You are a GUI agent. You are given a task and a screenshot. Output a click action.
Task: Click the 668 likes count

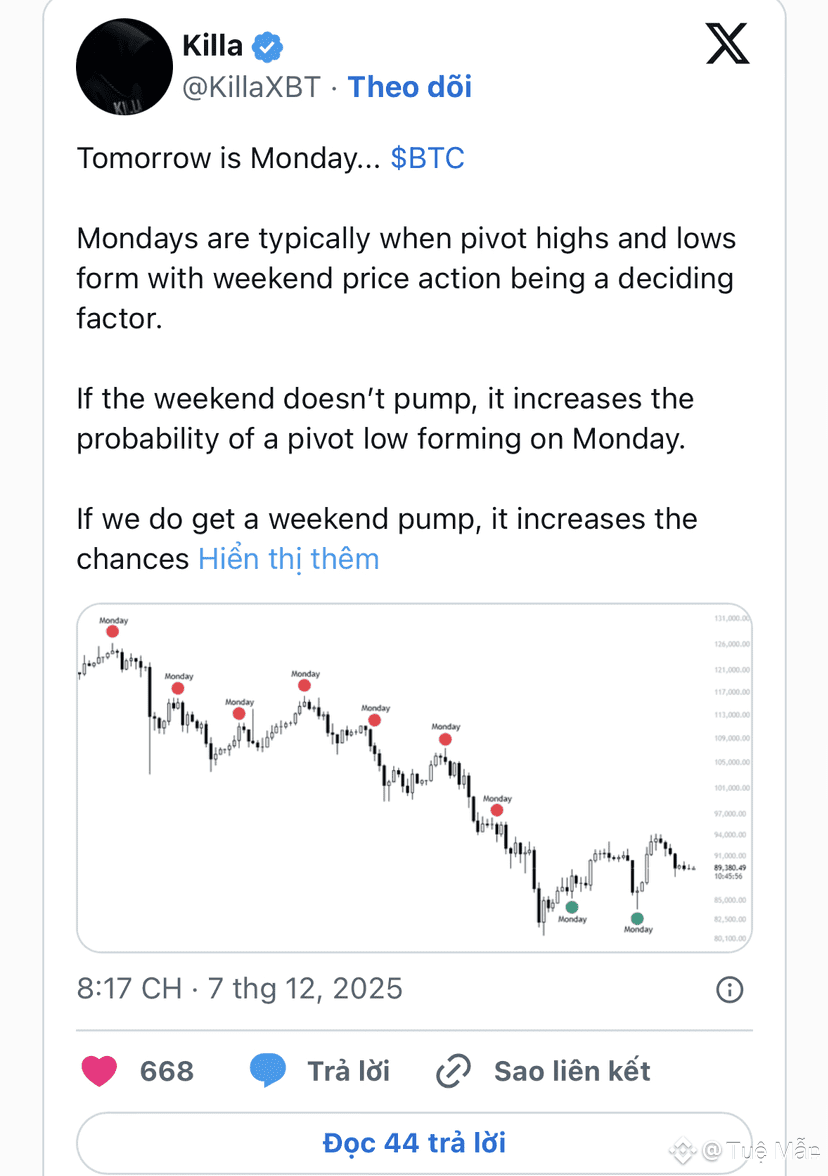(x=167, y=1071)
